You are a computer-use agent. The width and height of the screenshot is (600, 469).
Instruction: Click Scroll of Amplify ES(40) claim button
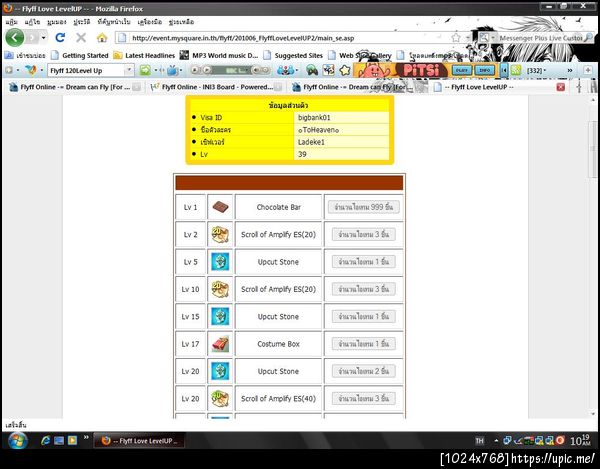364,399
